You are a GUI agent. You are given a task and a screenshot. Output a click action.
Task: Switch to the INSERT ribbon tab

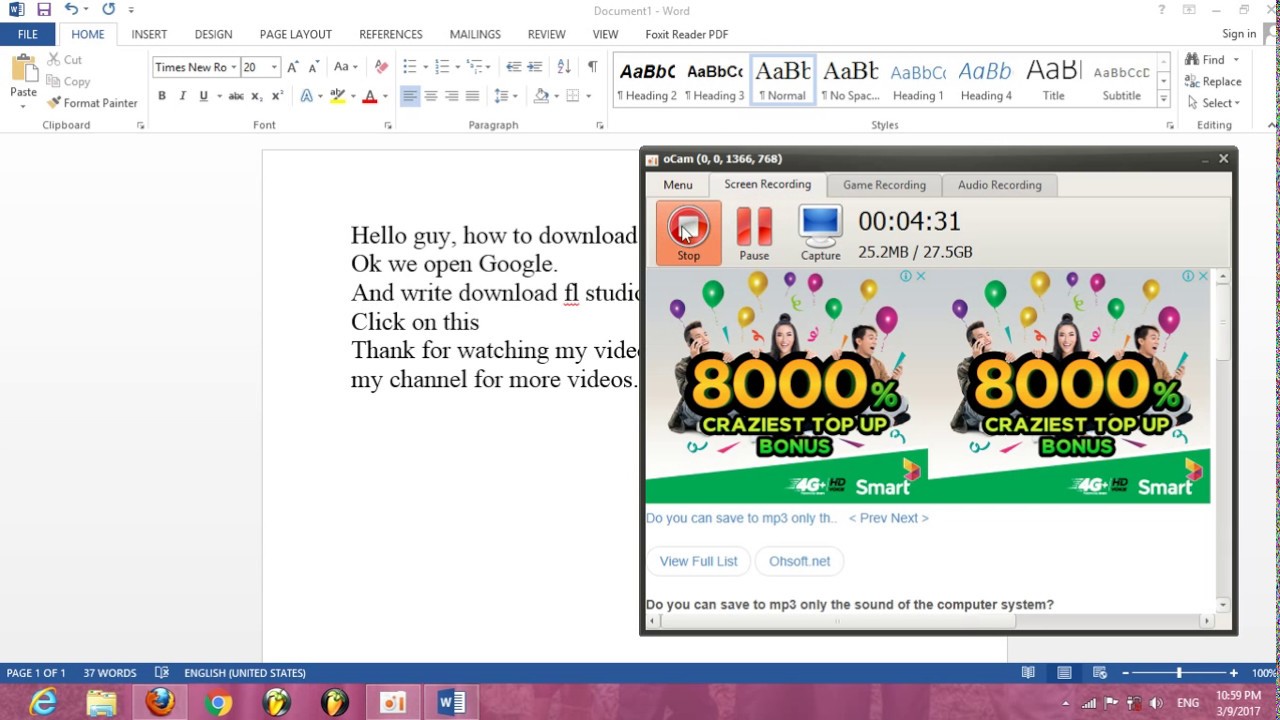click(149, 34)
